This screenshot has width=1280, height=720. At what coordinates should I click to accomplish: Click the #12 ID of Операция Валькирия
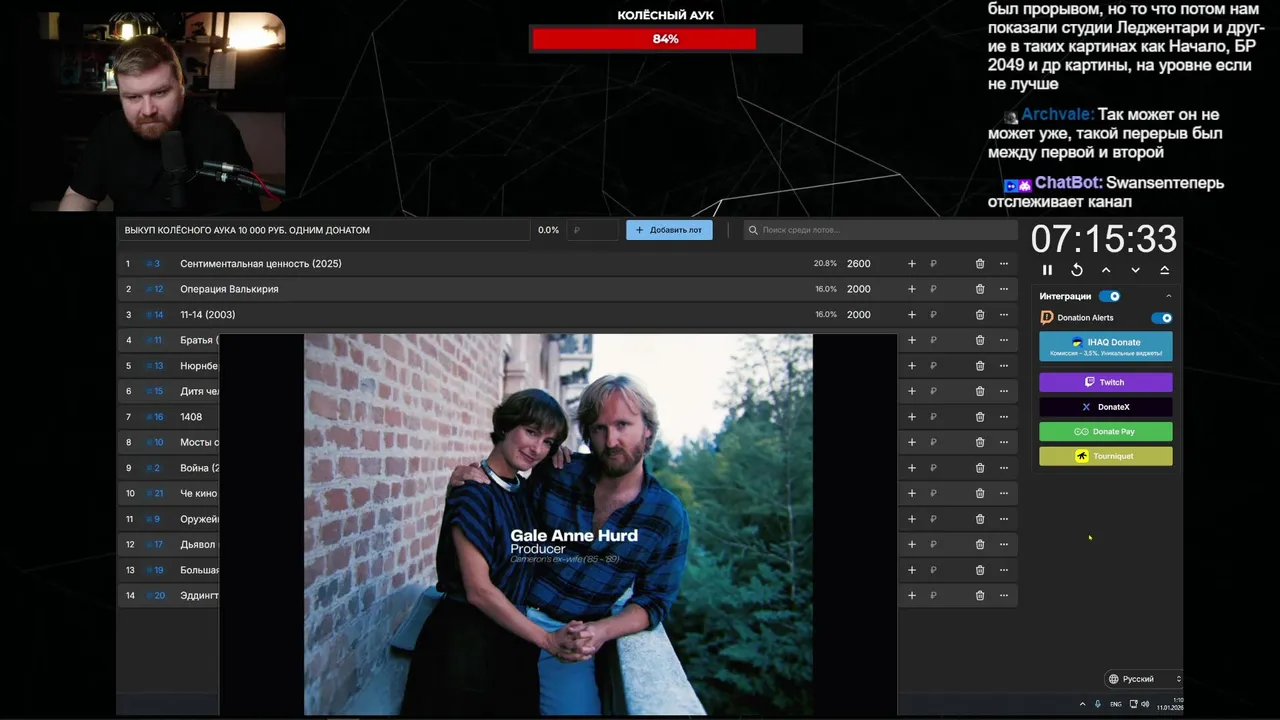155,289
